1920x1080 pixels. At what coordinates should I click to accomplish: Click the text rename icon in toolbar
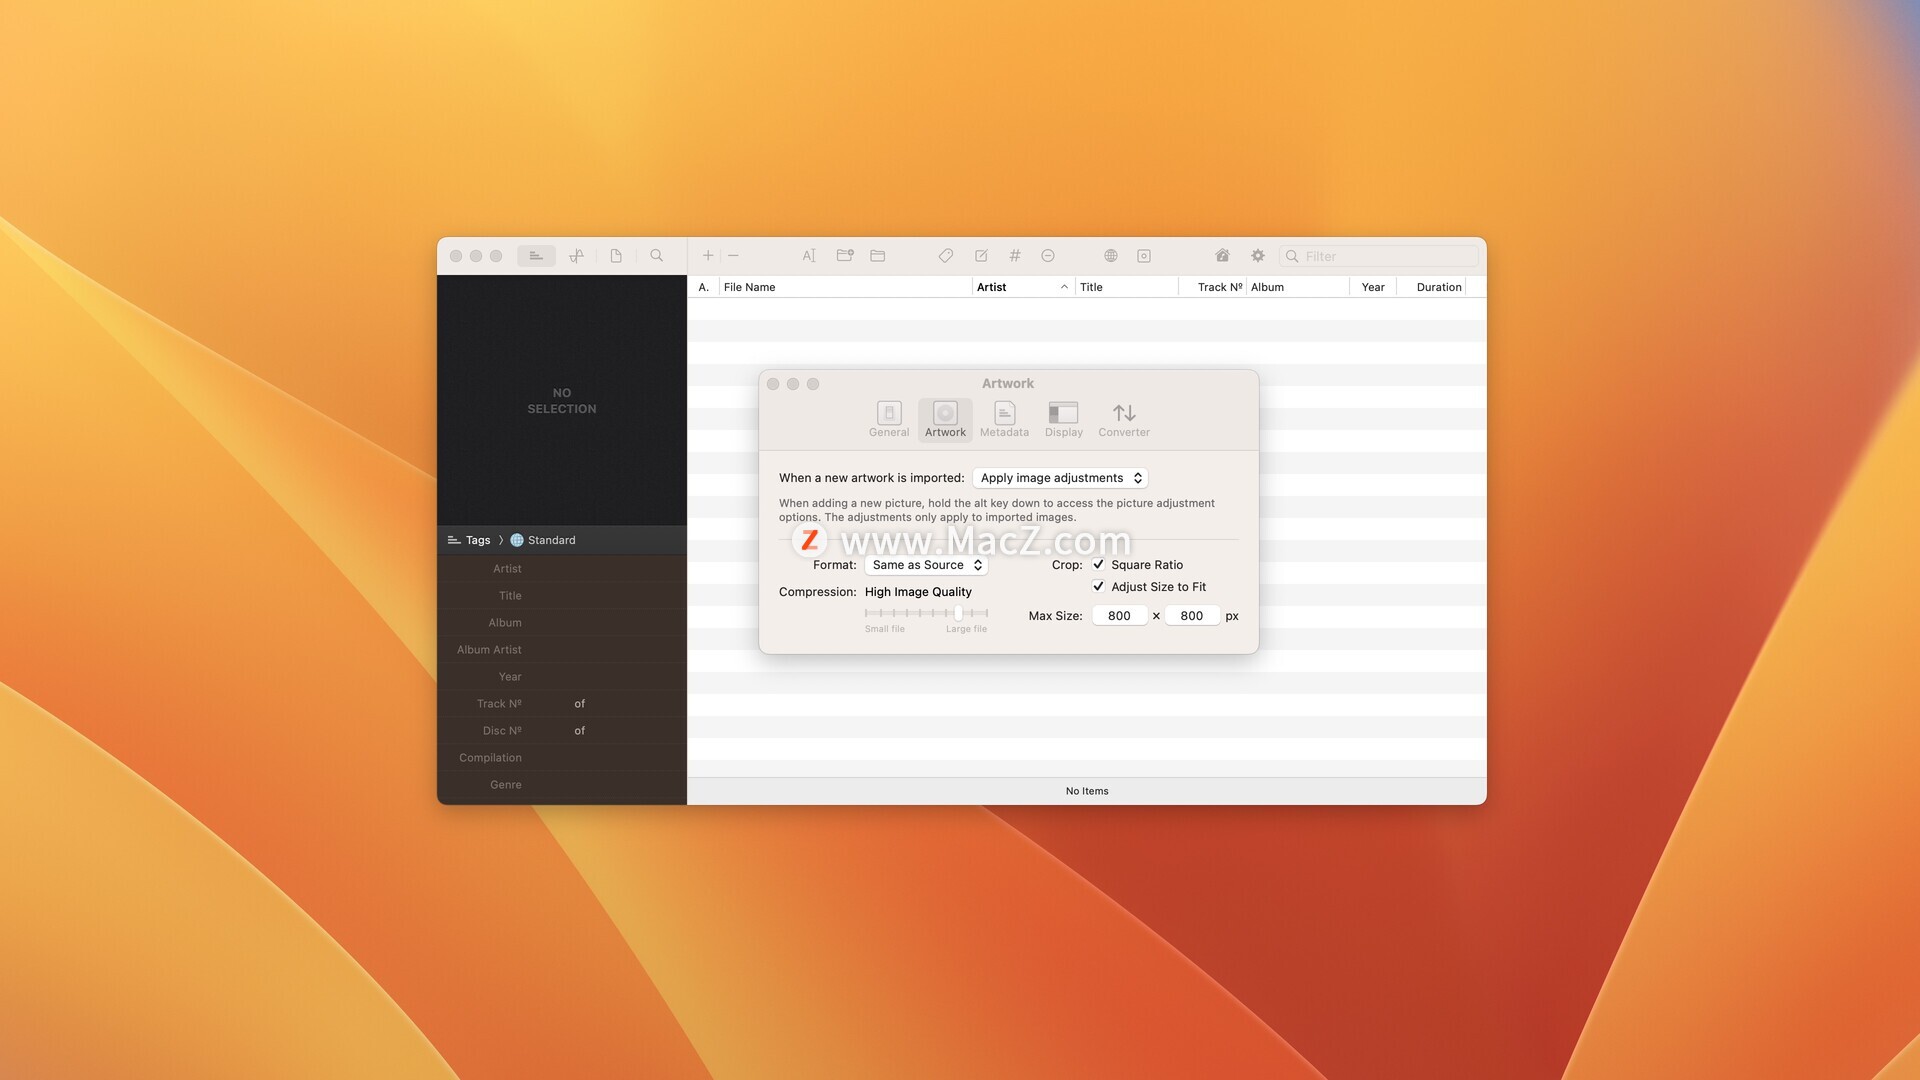[x=809, y=256]
